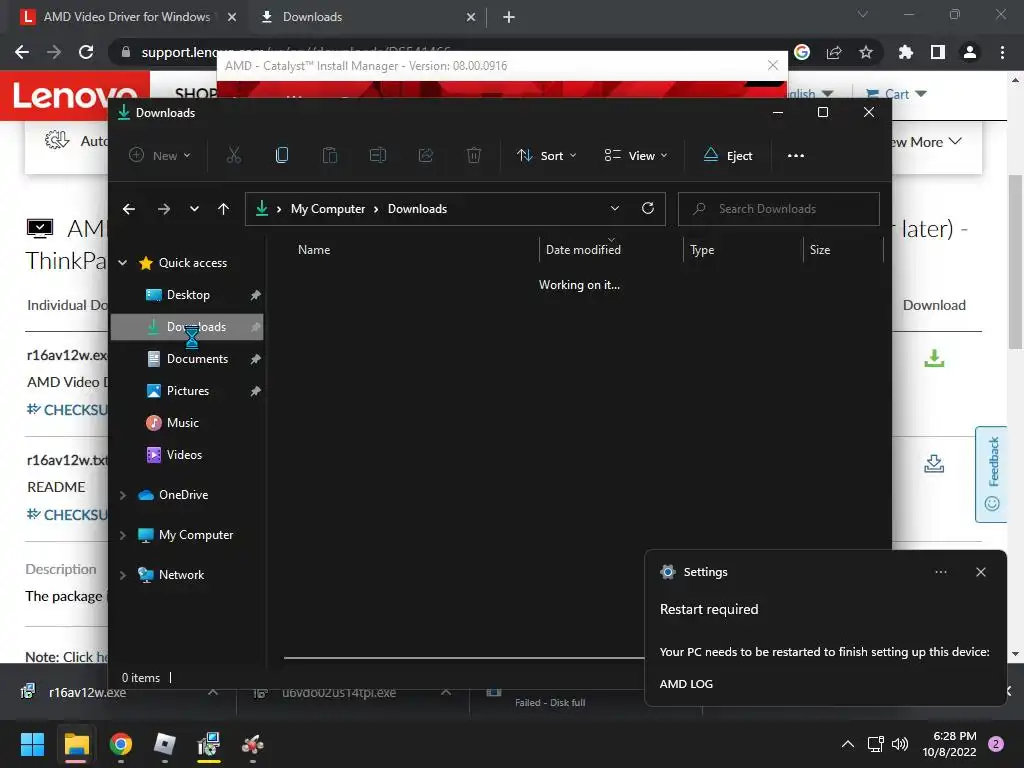Open Chrome extensions puzzle icon

905,52
